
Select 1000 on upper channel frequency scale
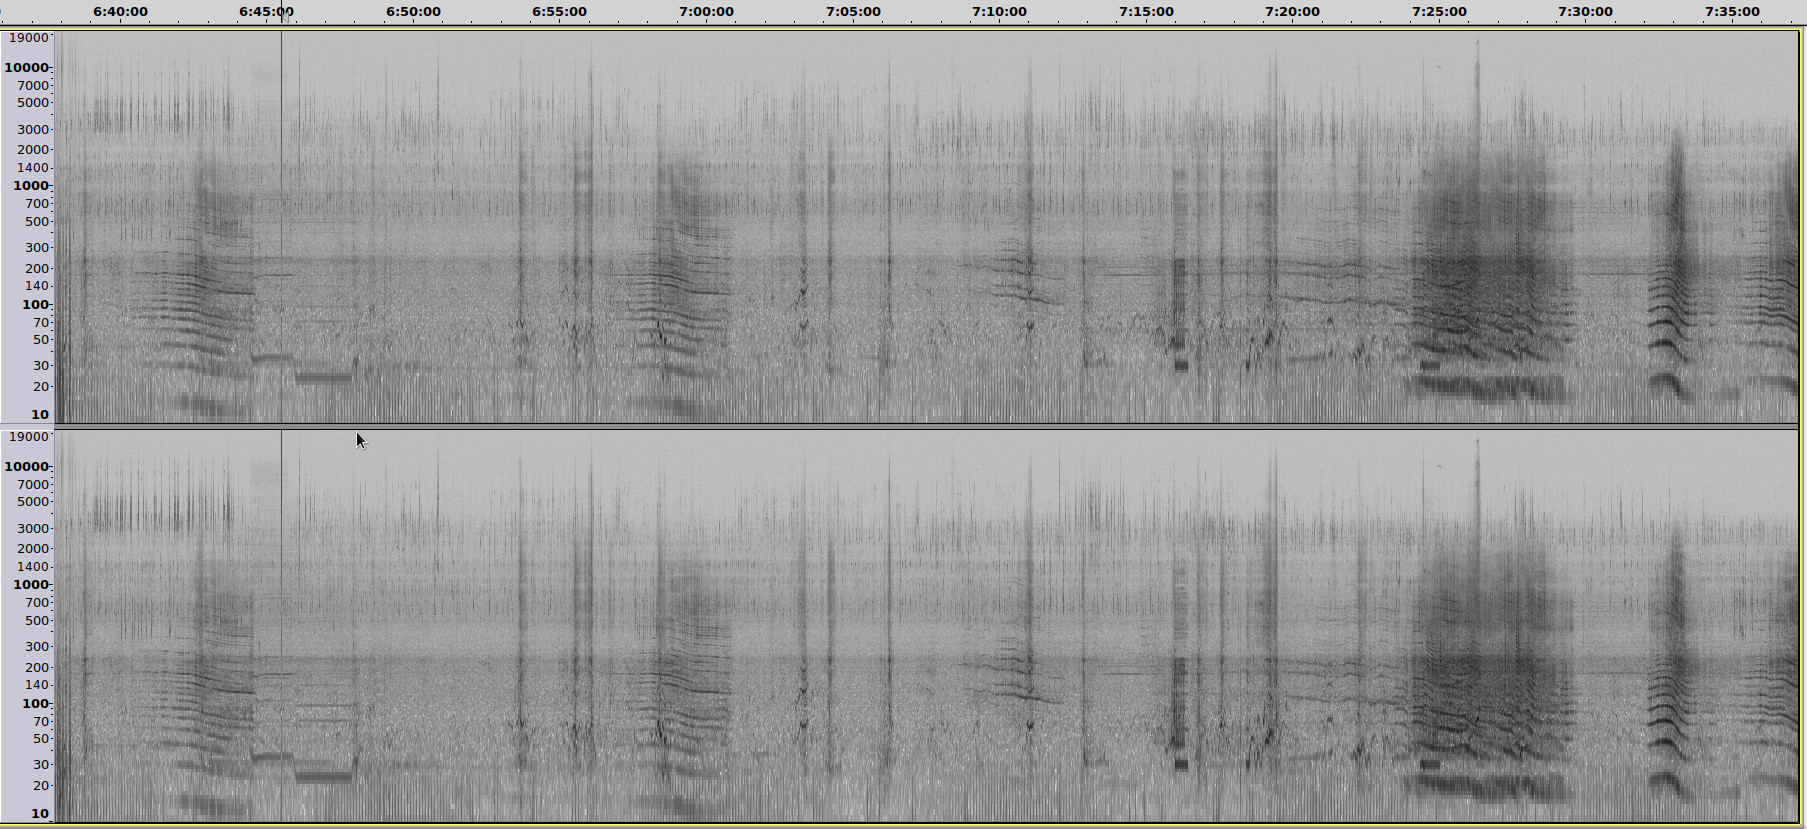click(30, 186)
